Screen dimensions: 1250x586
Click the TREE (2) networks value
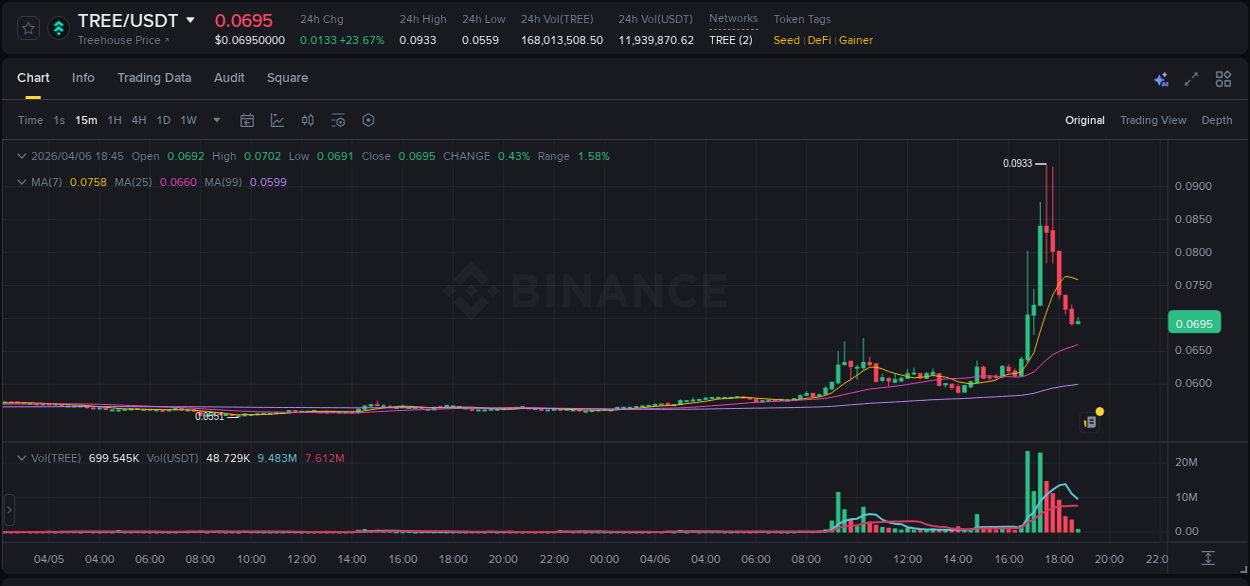tap(731, 40)
